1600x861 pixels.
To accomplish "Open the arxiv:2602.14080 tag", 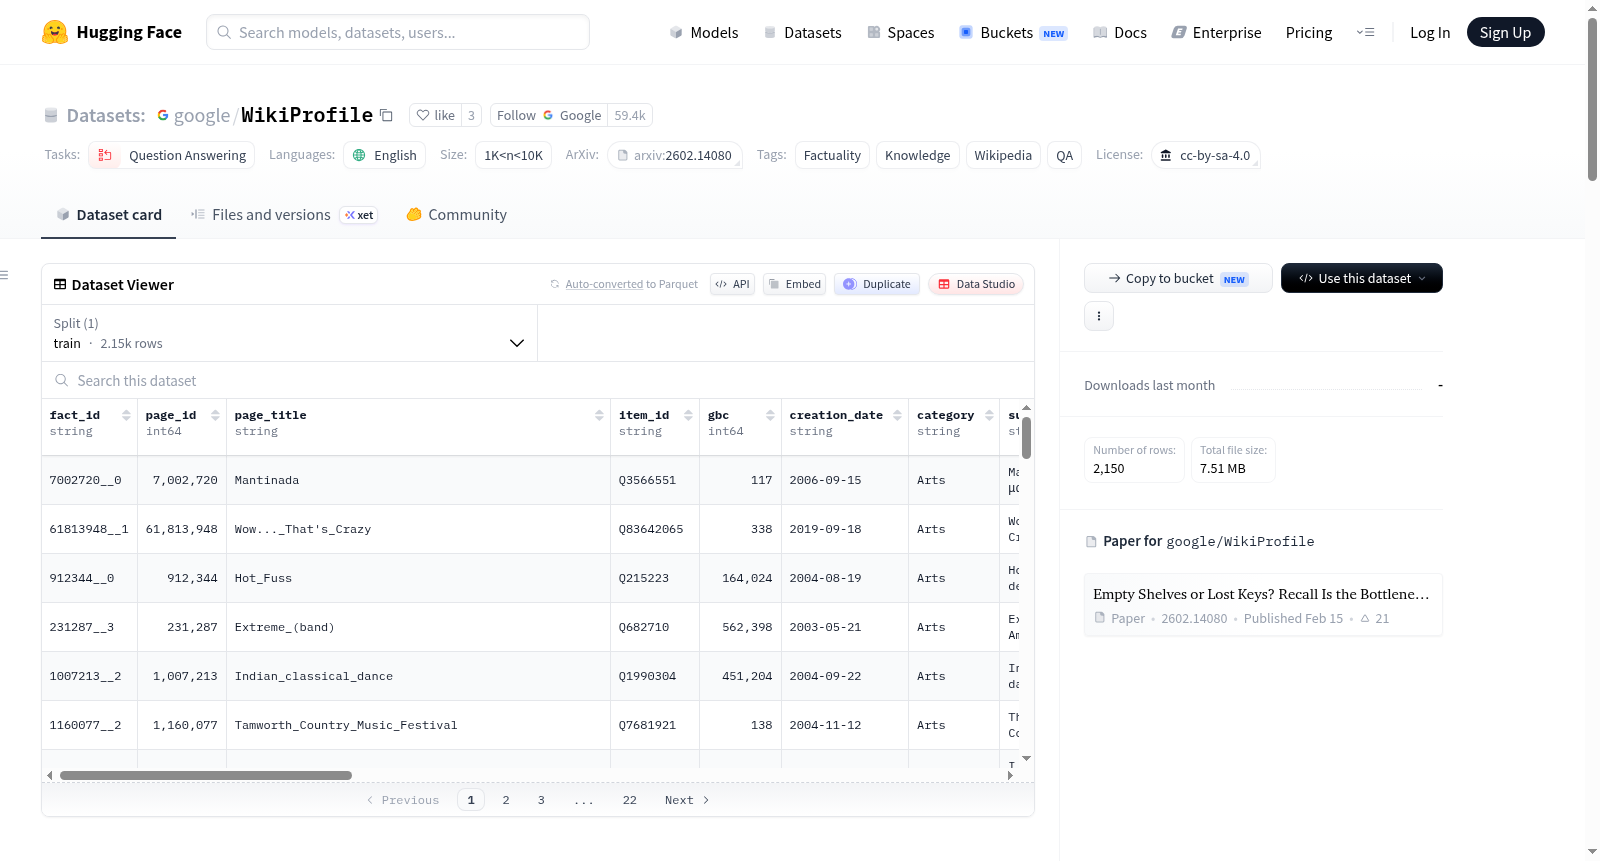I will pyautogui.click(x=675, y=155).
